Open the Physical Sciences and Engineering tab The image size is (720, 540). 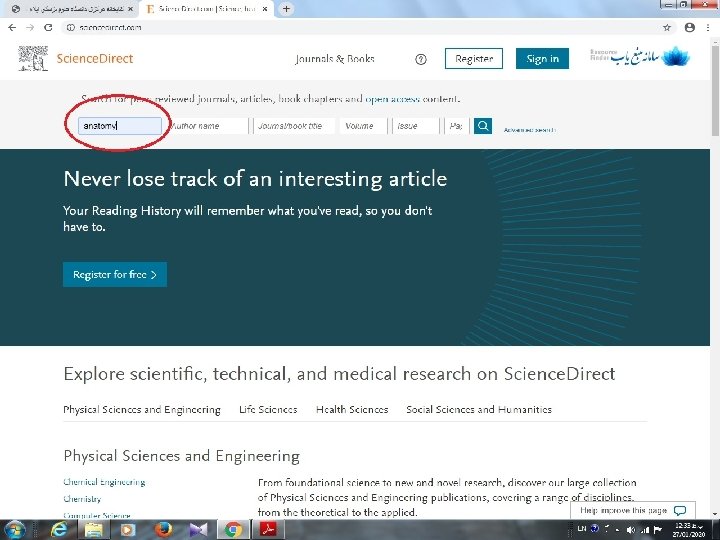(142, 410)
